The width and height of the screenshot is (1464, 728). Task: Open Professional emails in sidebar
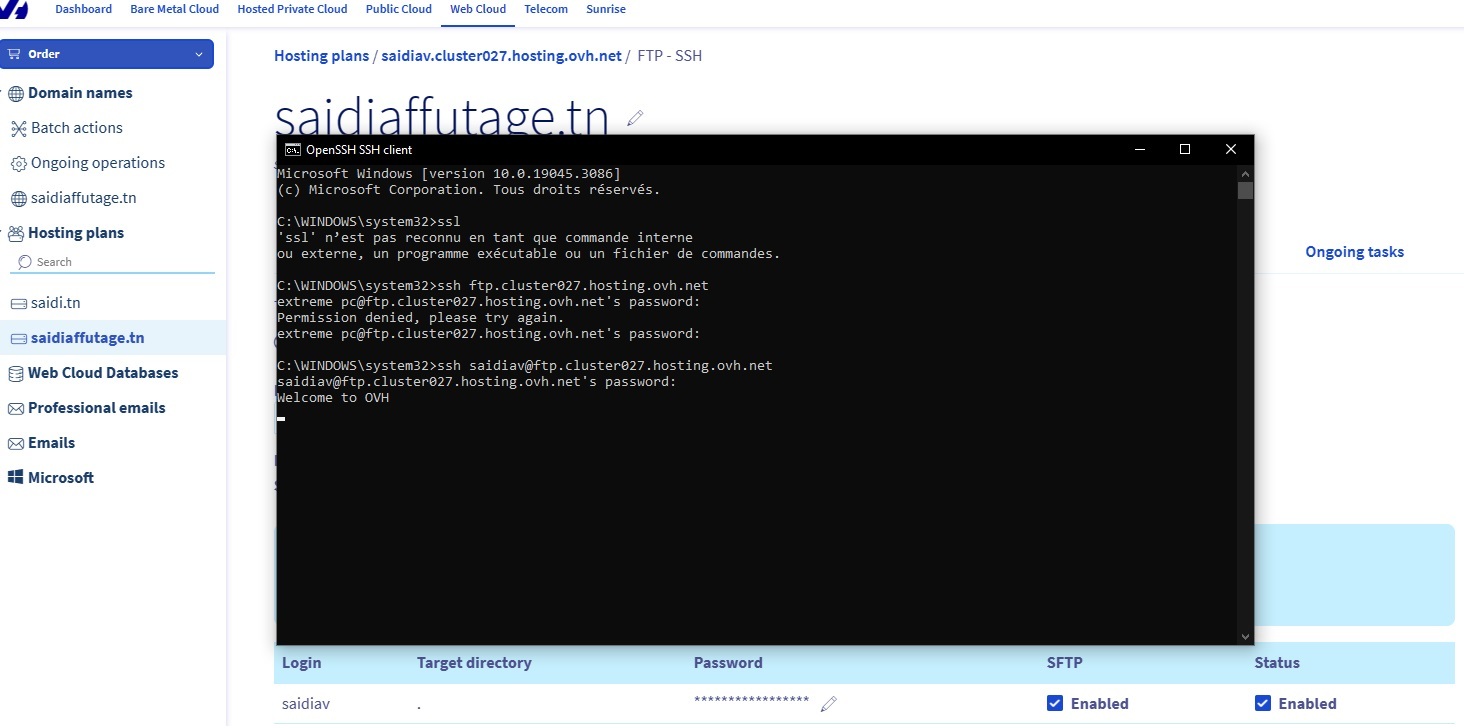pyautogui.click(x=96, y=408)
